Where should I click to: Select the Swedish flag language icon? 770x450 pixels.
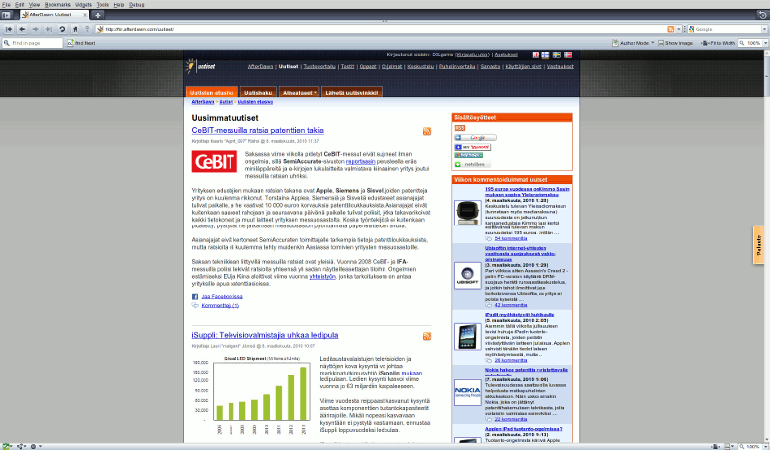pyautogui.click(x=556, y=55)
